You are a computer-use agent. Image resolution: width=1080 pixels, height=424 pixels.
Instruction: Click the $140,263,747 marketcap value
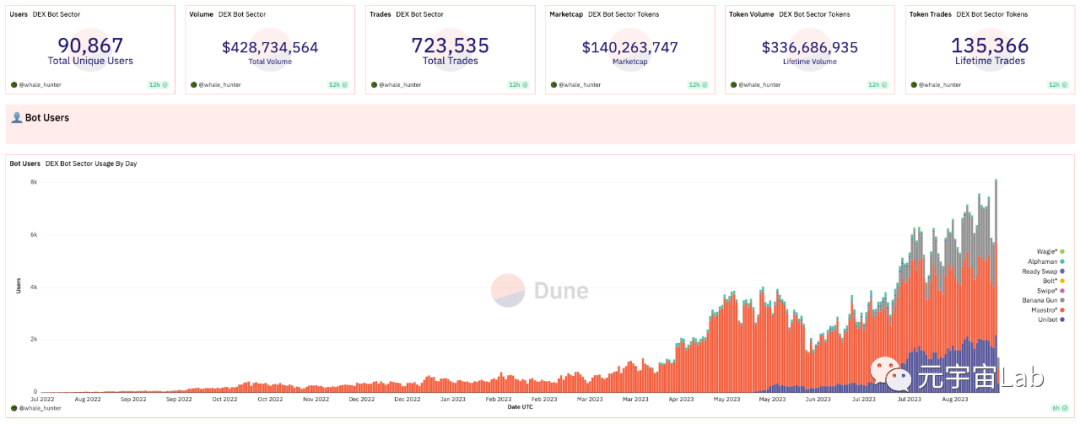[630, 47]
